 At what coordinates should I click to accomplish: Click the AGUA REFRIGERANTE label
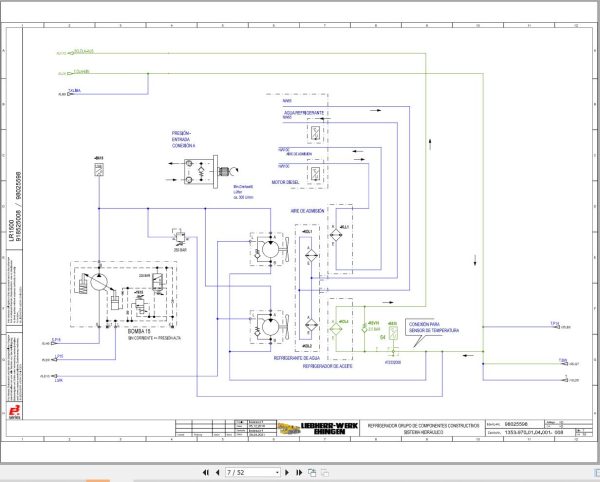[x=304, y=113]
